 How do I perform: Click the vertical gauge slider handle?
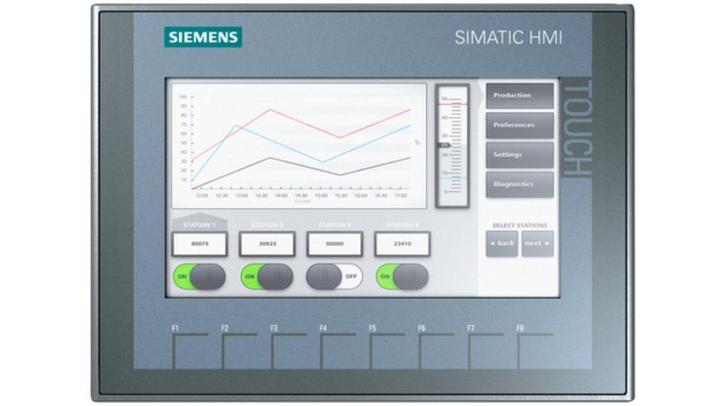[x=445, y=145]
